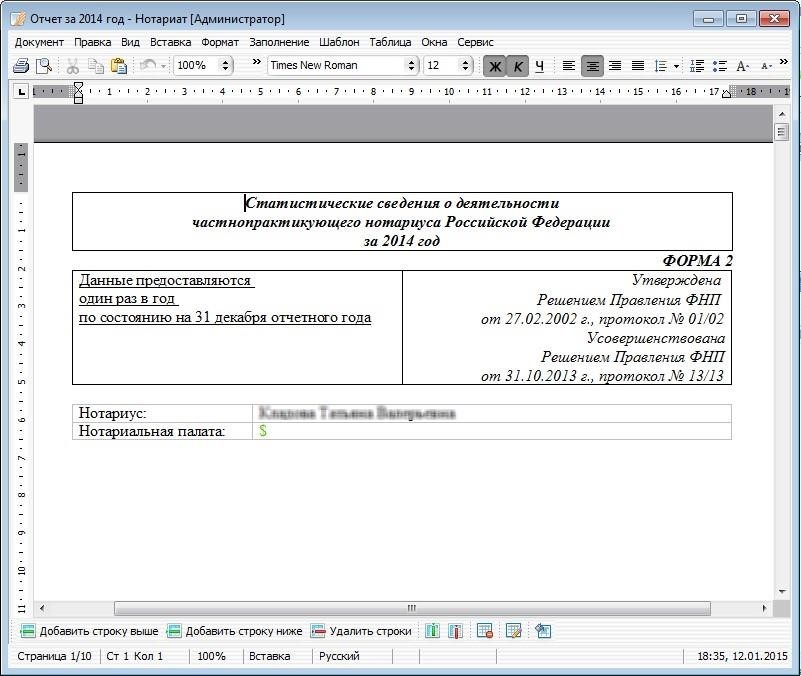This screenshot has width=801, height=676.
Task: Click horizontal scrollbar left arrow
Action: pyautogui.click(x=42, y=608)
